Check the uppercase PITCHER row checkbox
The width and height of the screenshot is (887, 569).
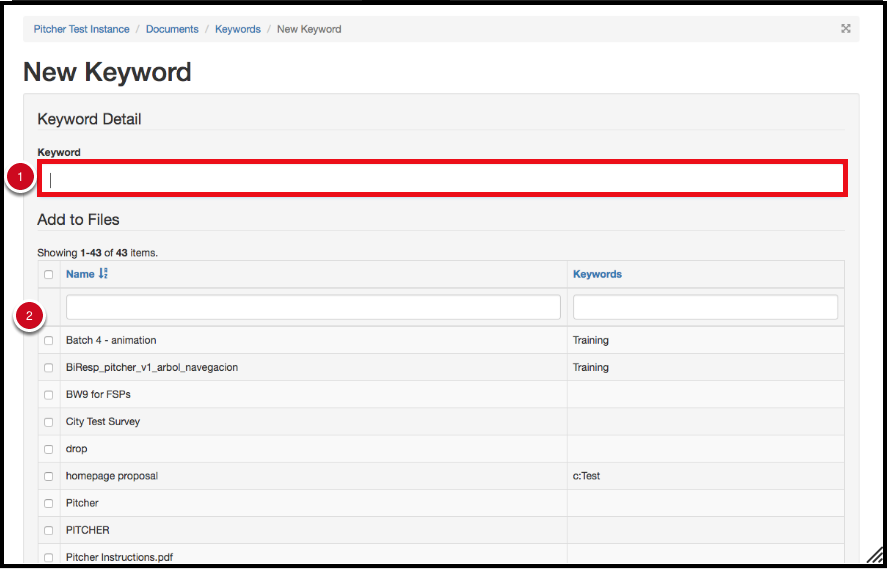[48, 531]
